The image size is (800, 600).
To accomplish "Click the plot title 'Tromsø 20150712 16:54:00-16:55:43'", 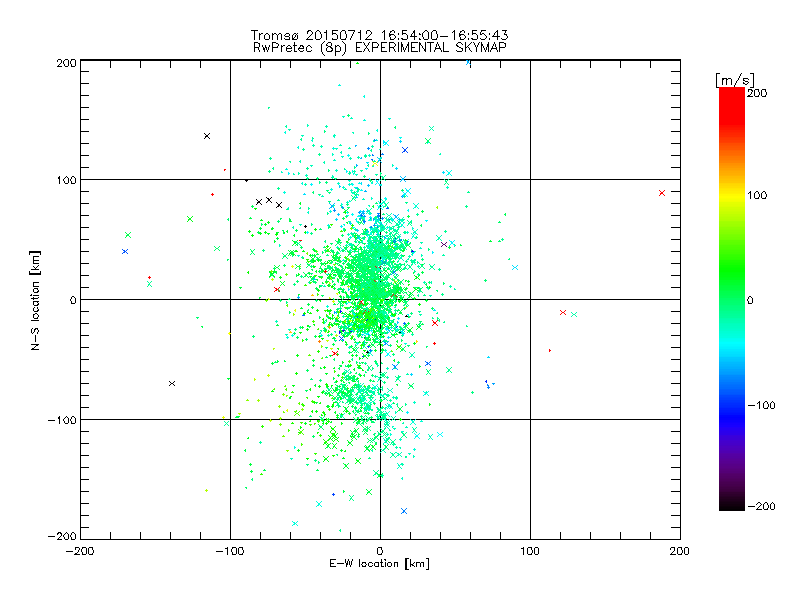I will (x=380, y=35).
